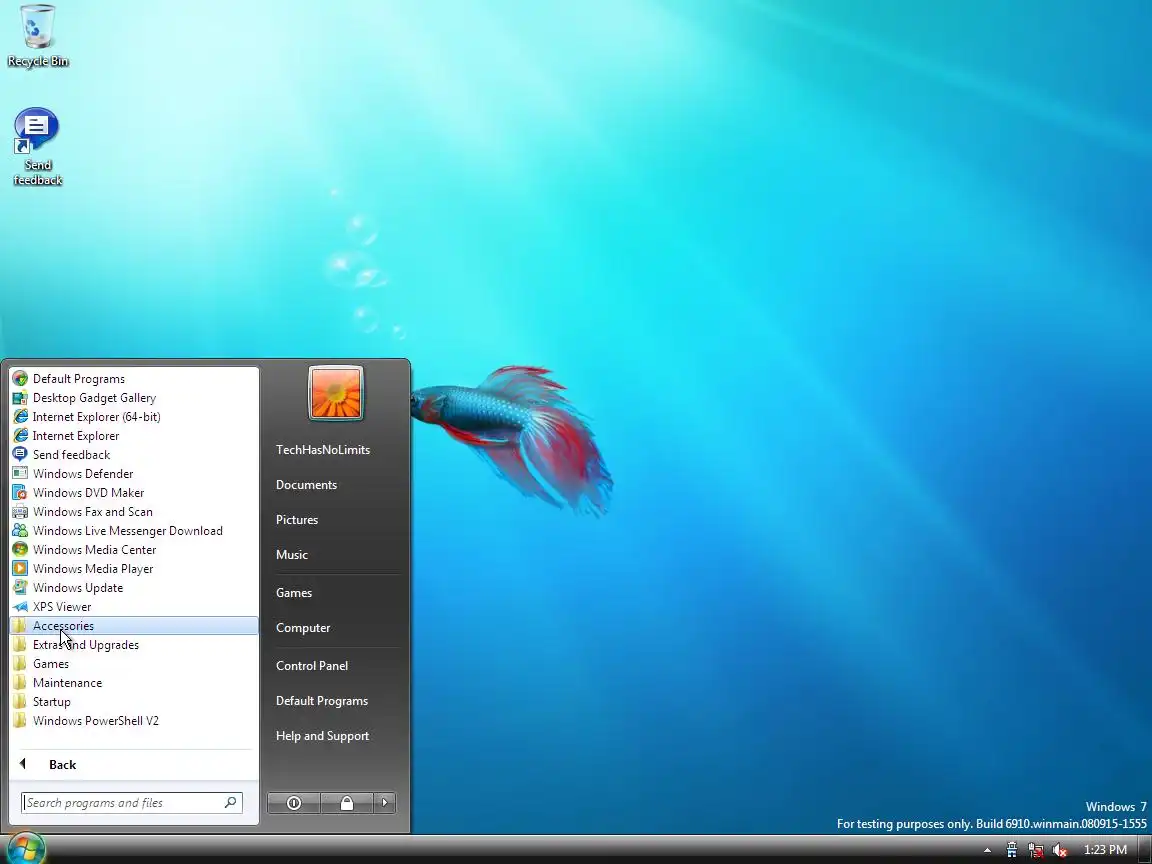Click the network tray icon with red mark
This screenshot has height=864, width=1152.
tap(1036, 850)
